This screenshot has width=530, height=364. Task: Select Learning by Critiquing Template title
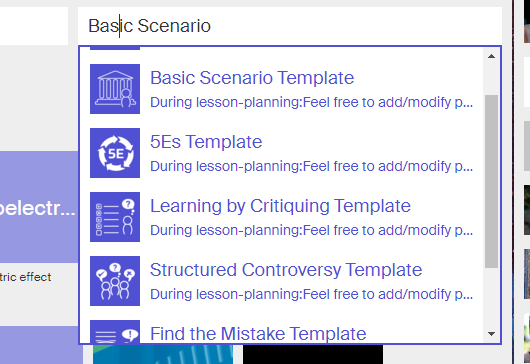coord(280,206)
